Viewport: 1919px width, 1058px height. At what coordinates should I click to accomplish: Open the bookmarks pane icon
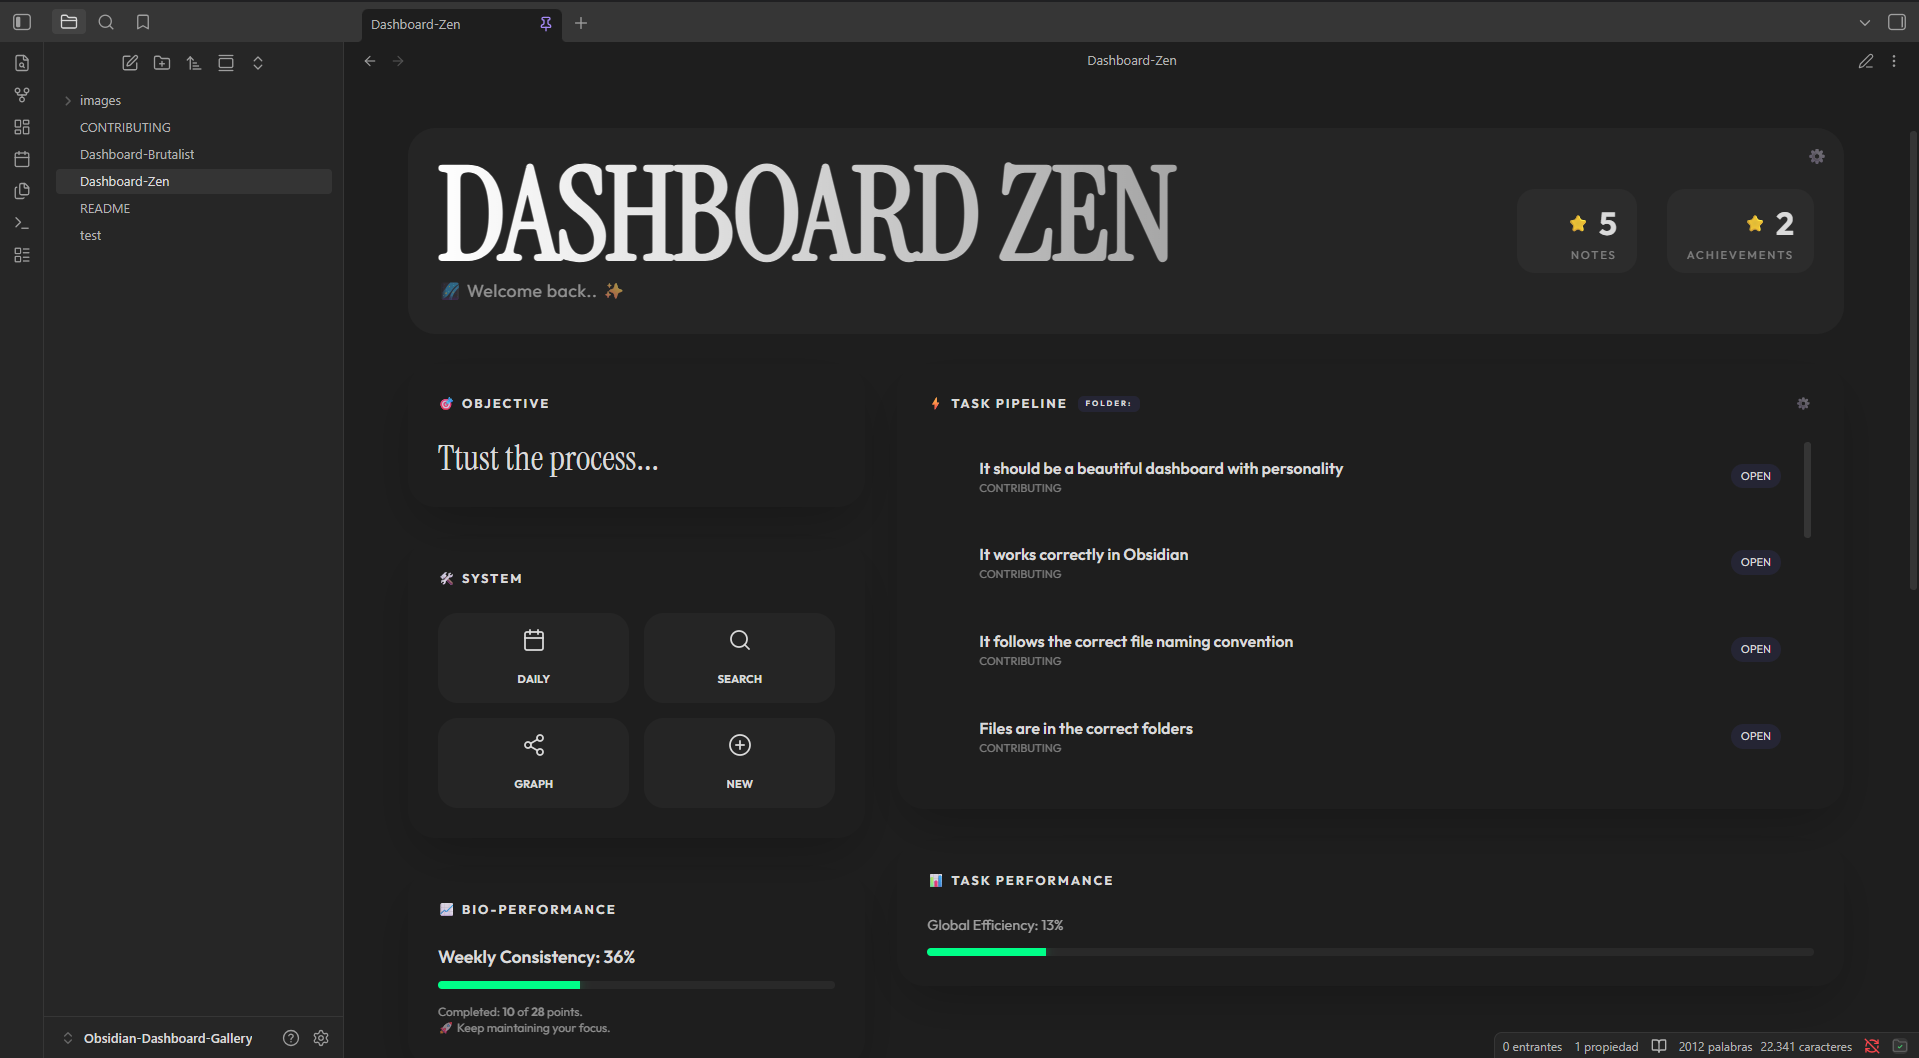(x=143, y=22)
